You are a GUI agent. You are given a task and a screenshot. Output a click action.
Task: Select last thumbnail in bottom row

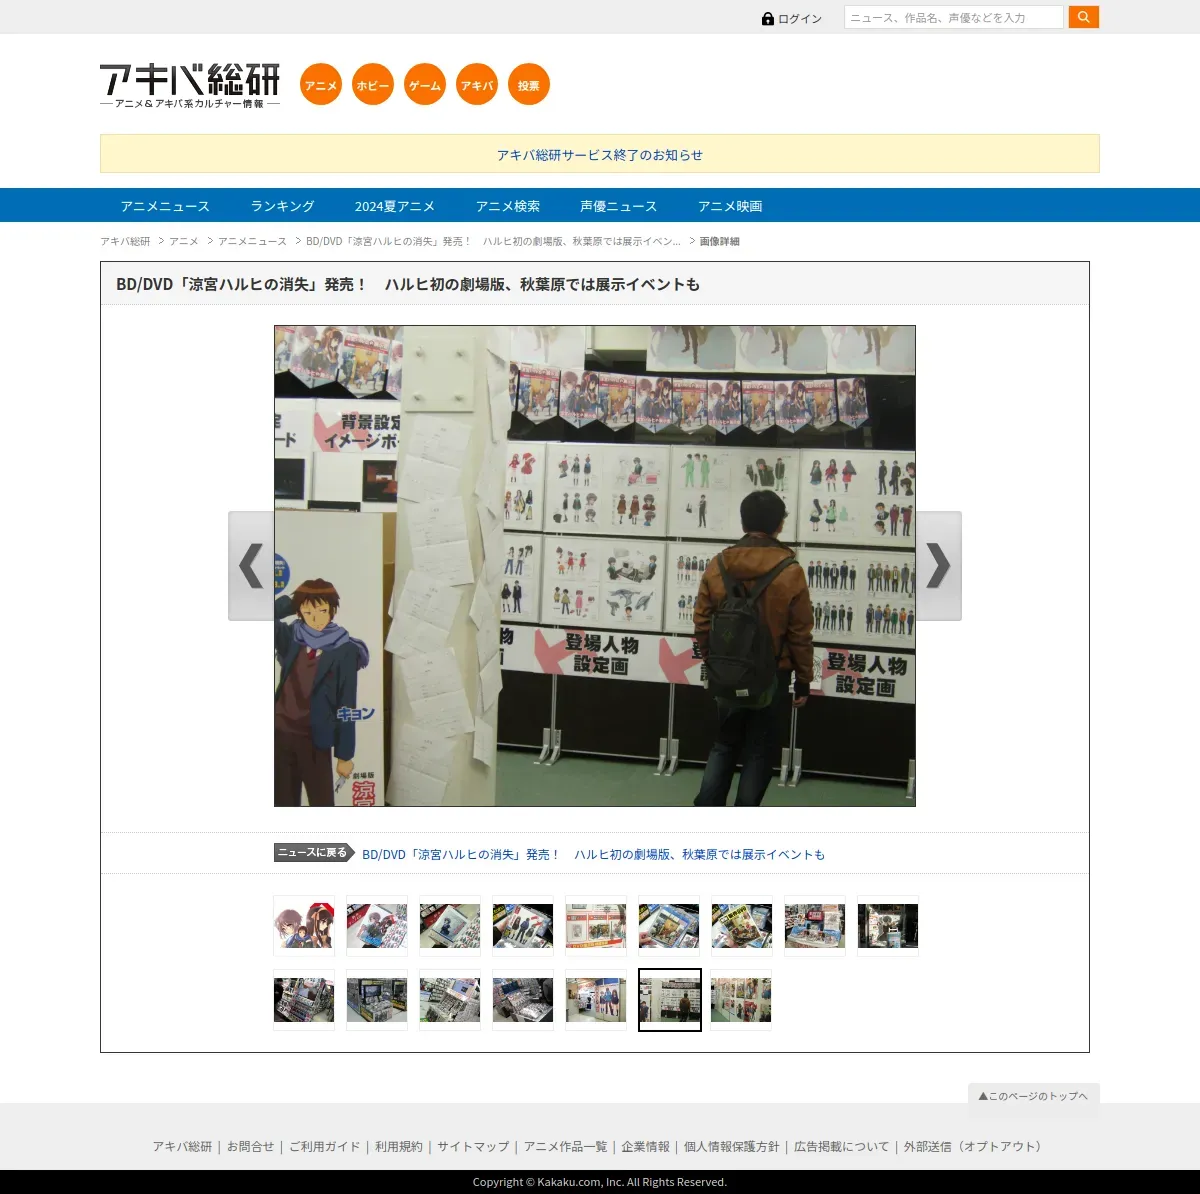click(x=741, y=1000)
